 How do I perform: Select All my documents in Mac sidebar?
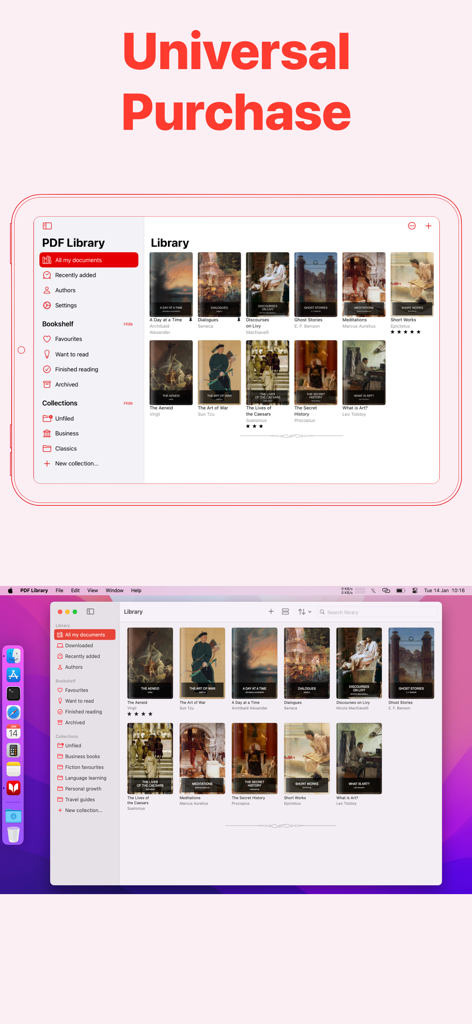[85, 635]
